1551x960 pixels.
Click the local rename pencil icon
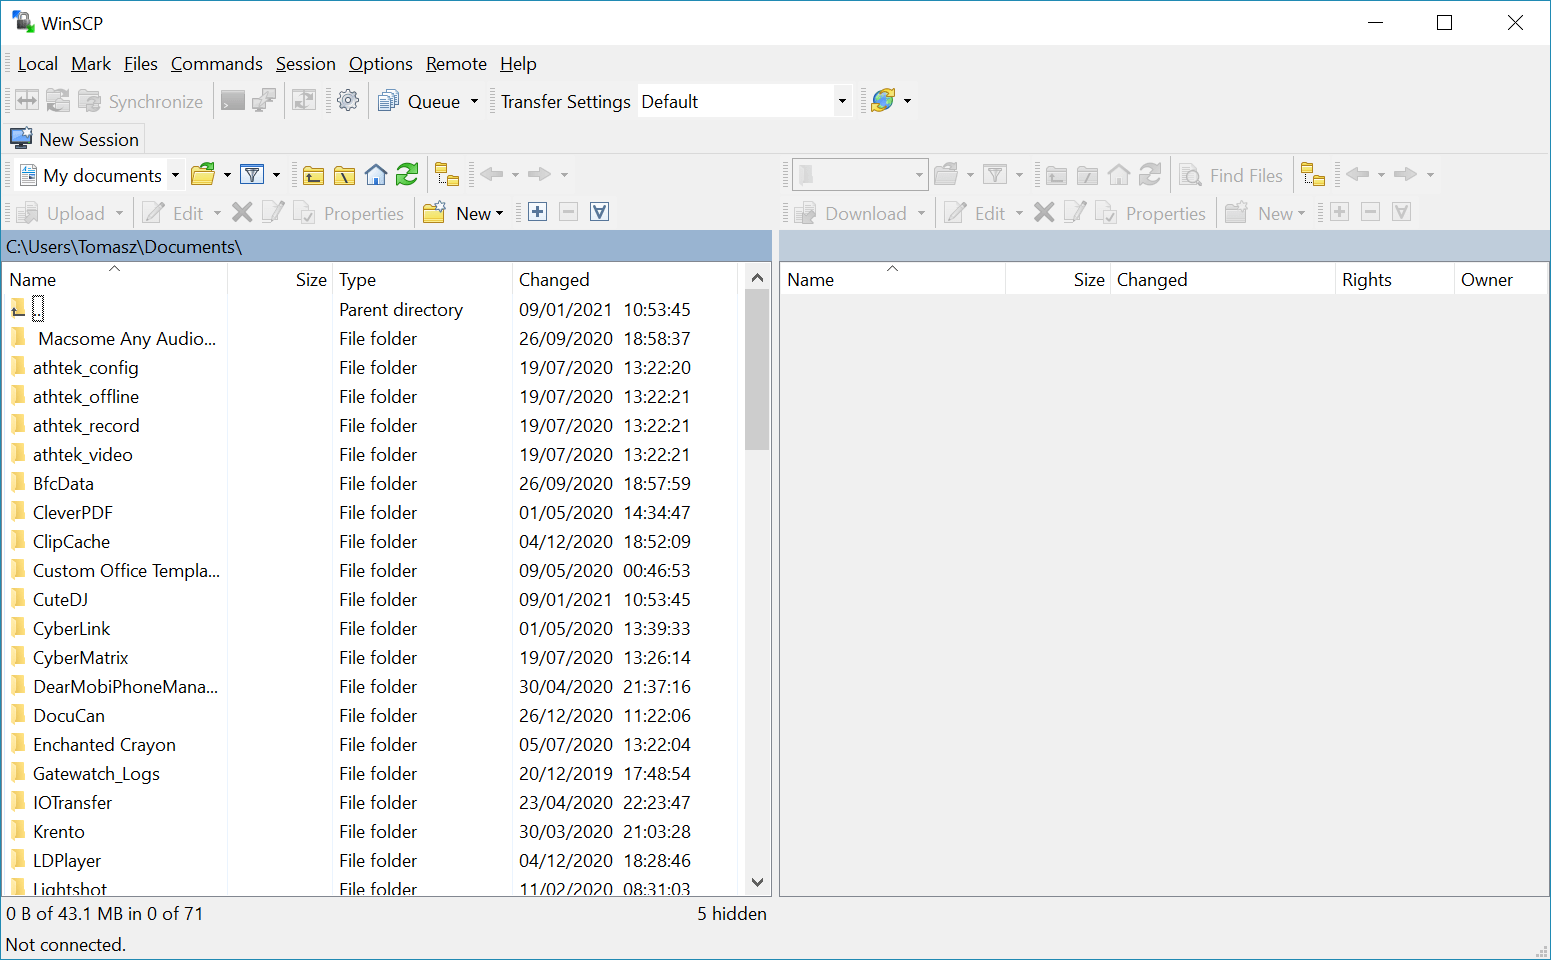coord(273,212)
